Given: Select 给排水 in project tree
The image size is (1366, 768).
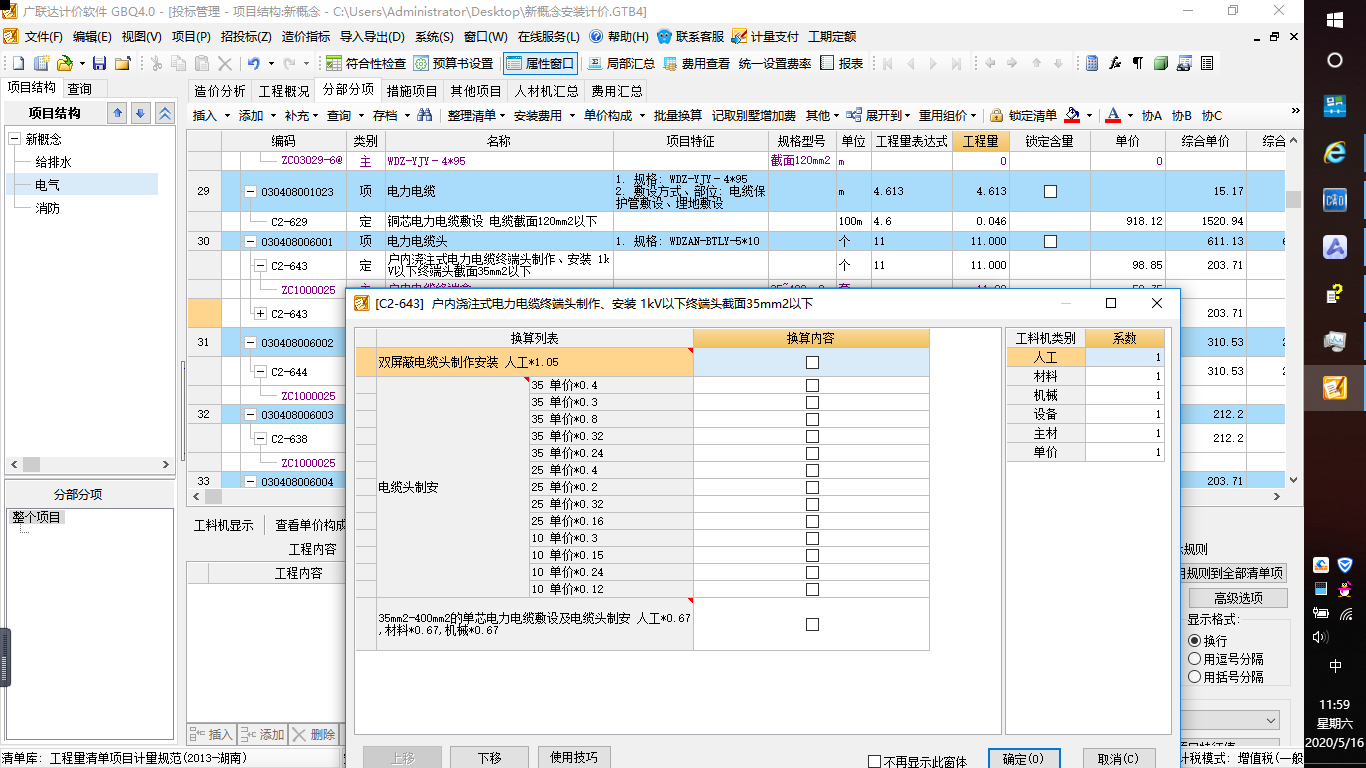Looking at the screenshot, I should 54,162.
